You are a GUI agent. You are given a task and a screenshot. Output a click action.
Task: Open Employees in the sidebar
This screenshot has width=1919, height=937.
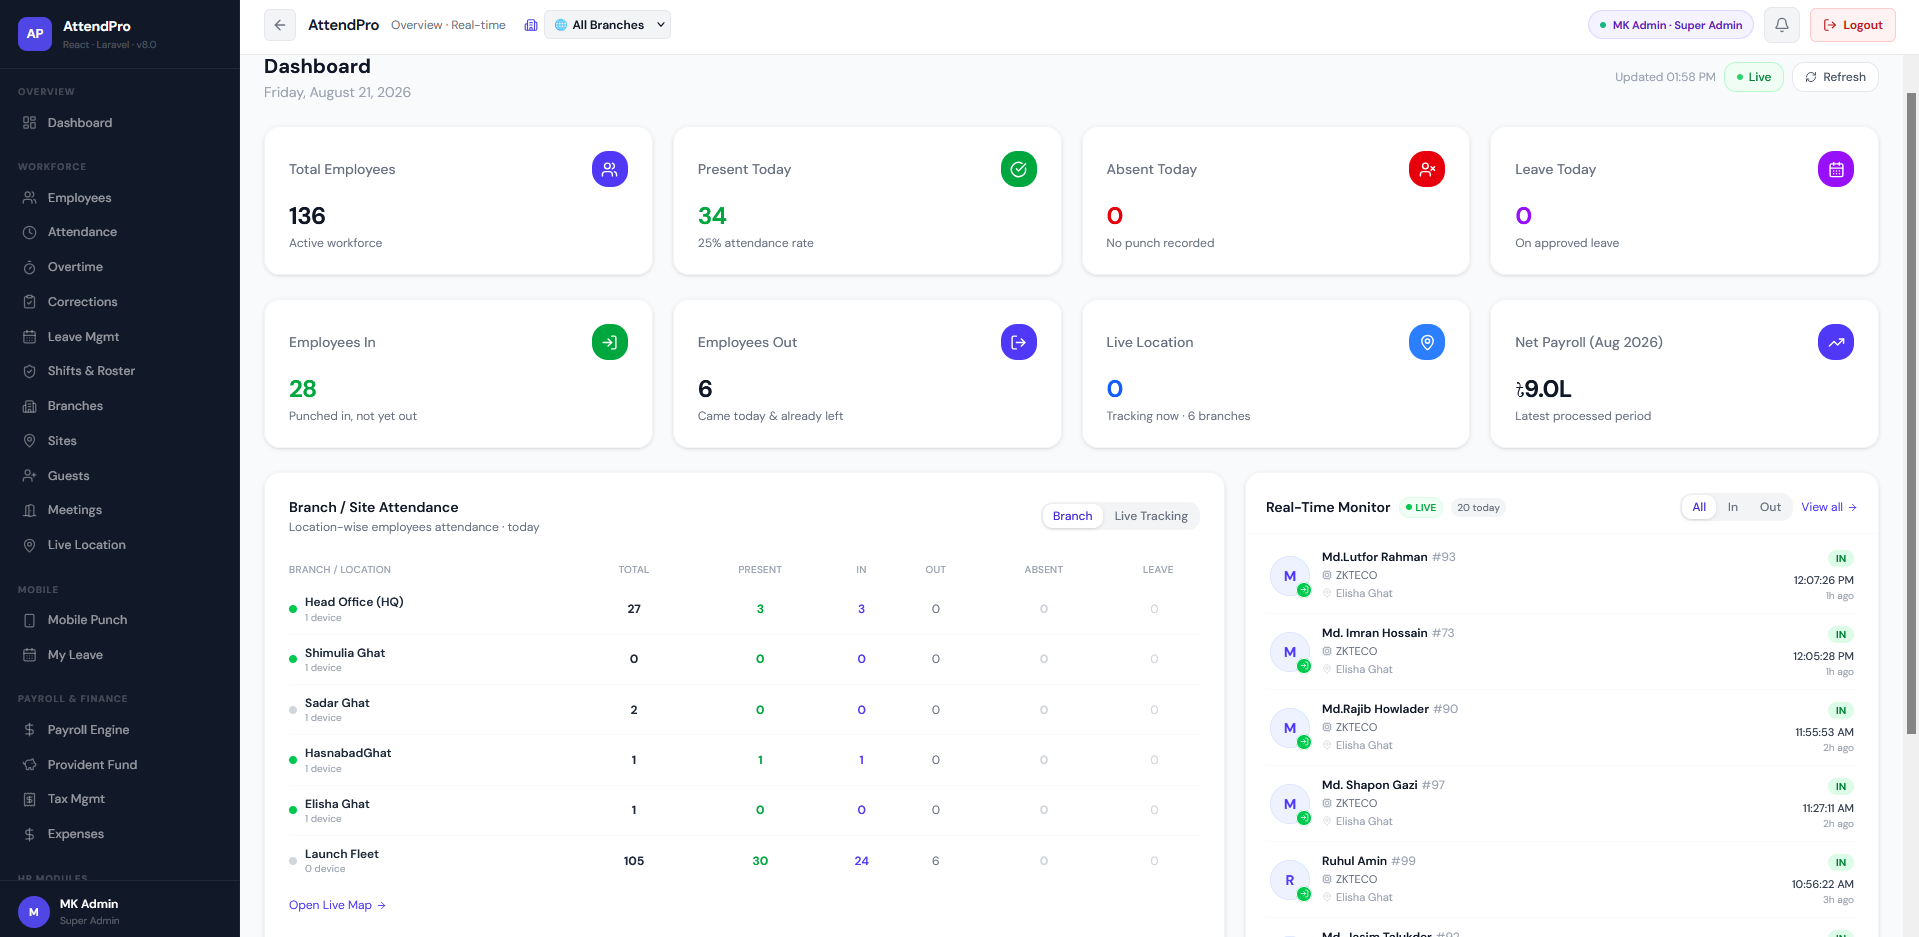(x=120, y=198)
